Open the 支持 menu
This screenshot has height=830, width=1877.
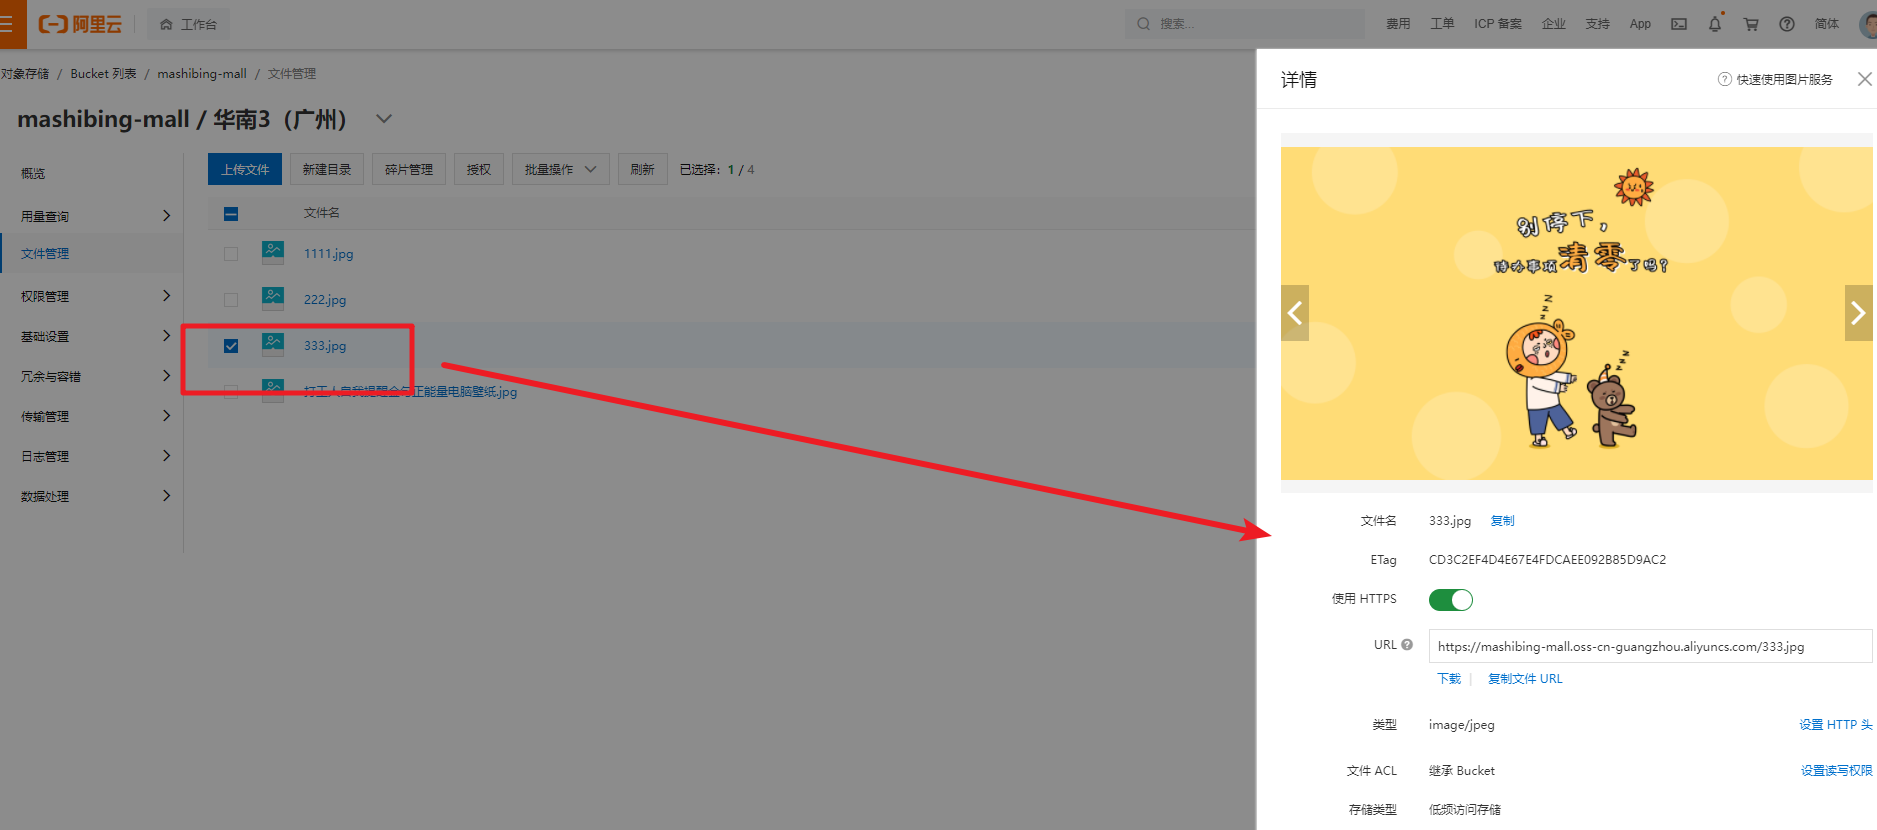click(x=1598, y=24)
